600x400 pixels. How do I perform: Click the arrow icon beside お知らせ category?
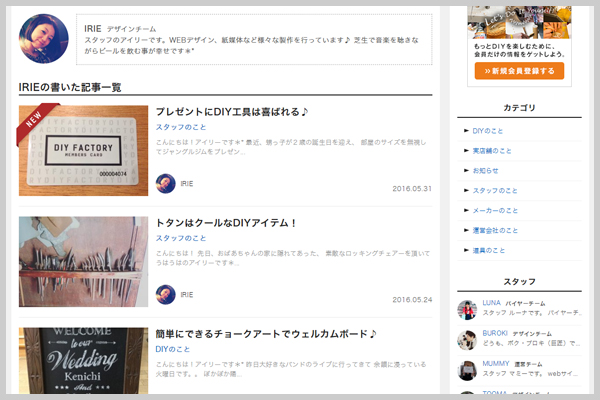coord(466,171)
